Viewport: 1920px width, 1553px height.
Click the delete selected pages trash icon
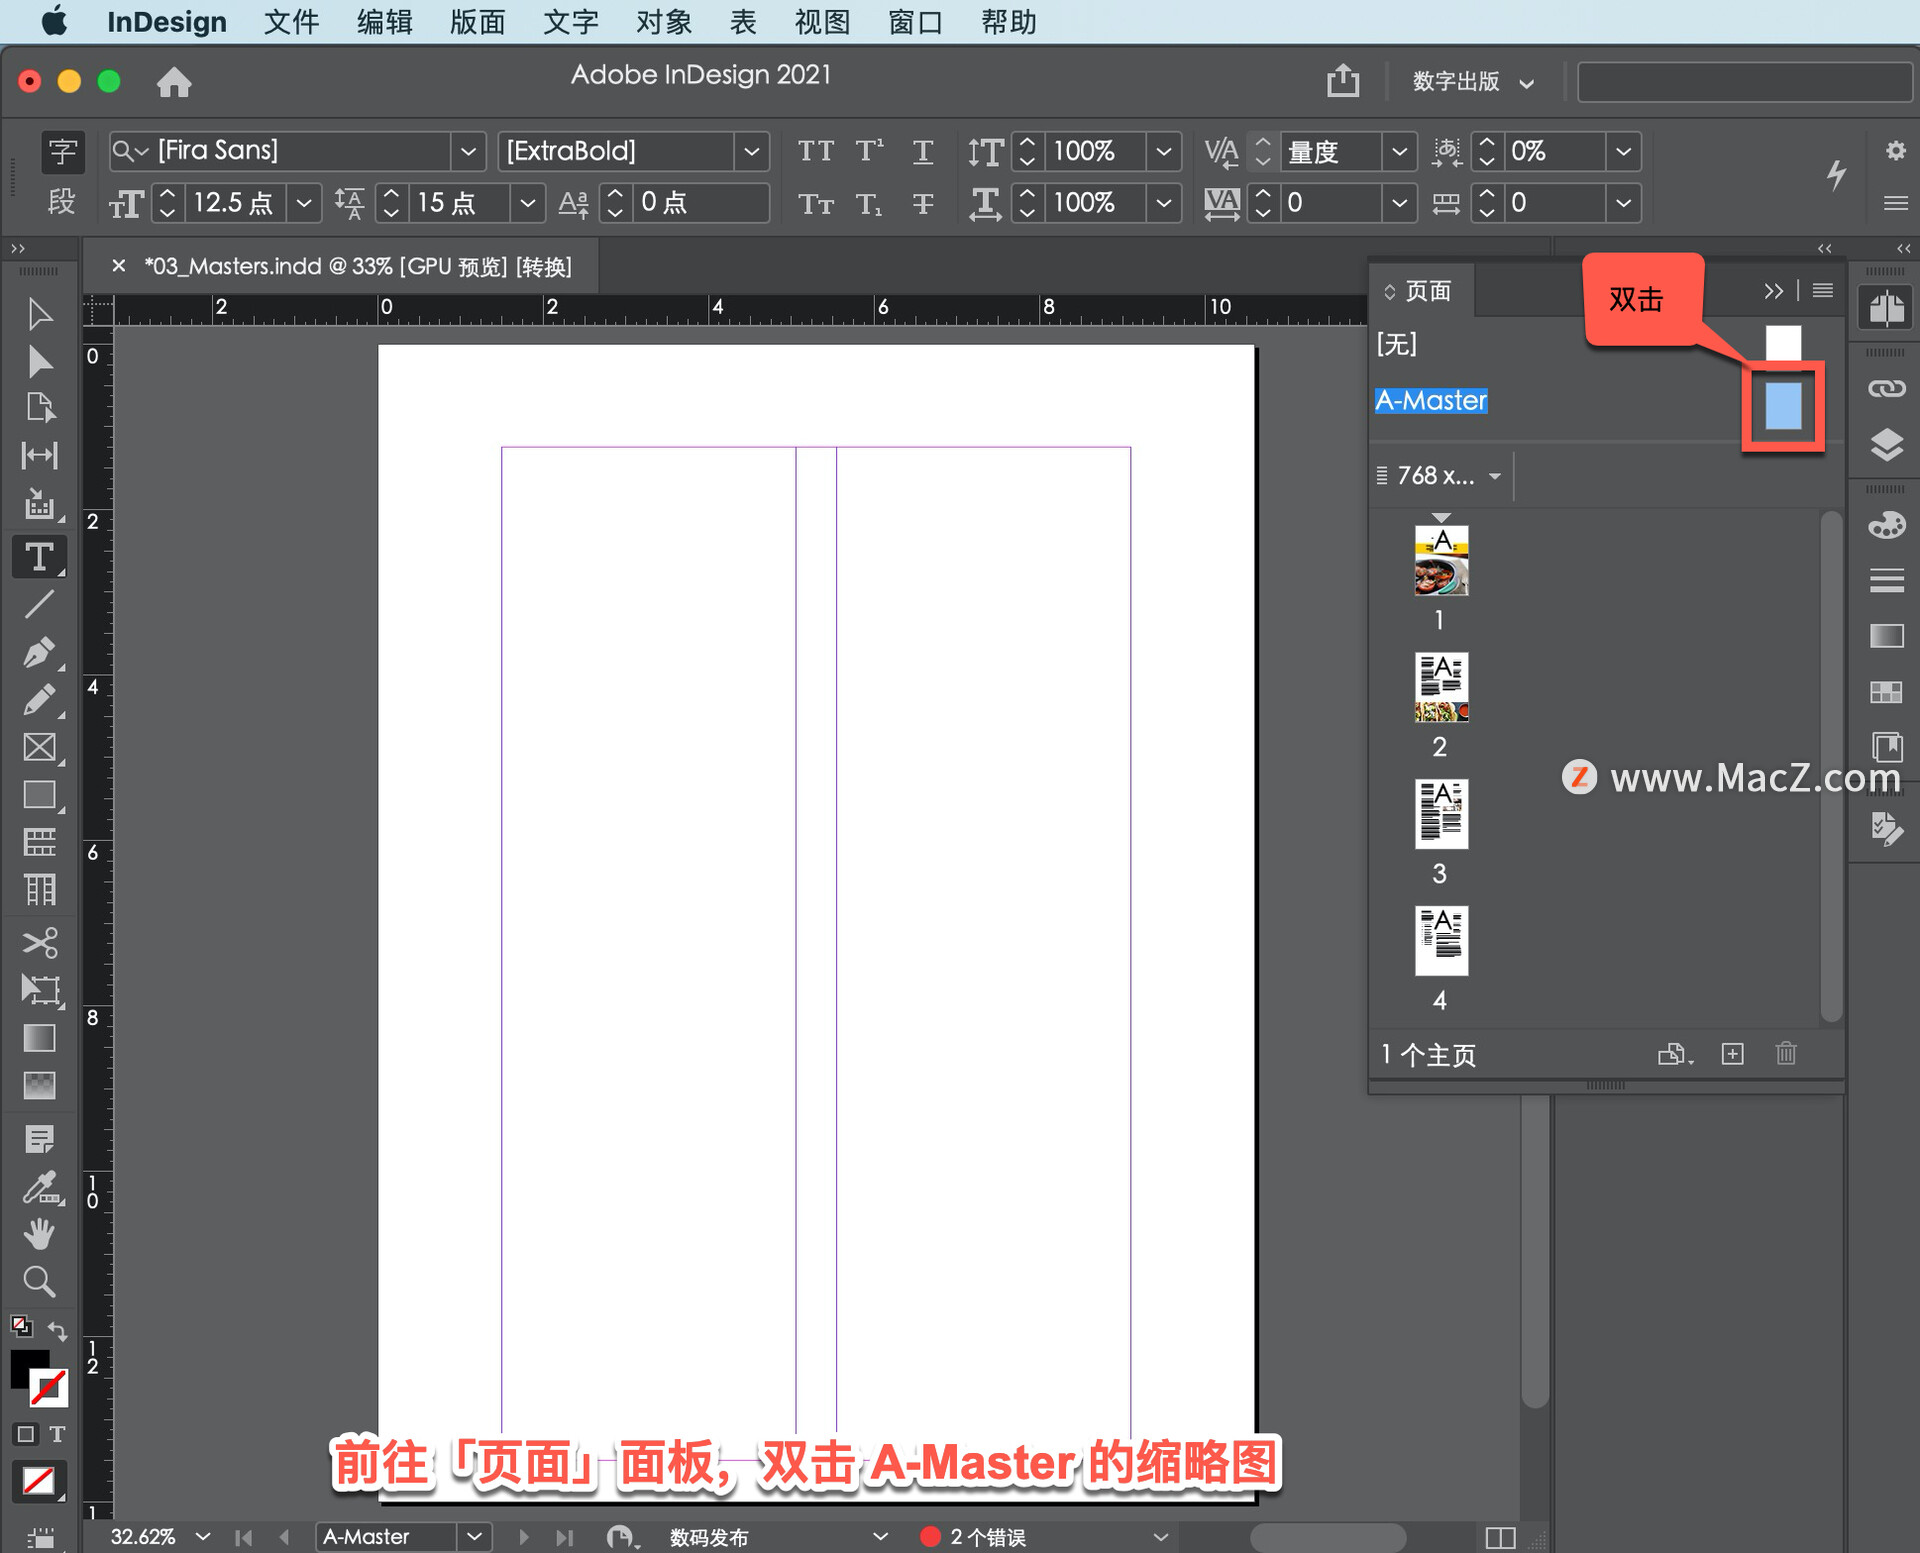pyautogui.click(x=1786, y=1053)
